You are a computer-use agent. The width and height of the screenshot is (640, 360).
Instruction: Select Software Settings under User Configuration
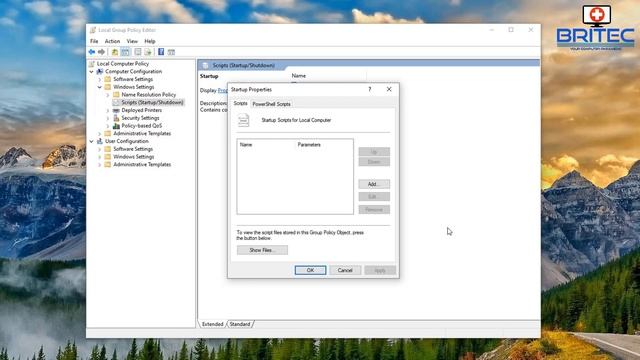point(133,149)
